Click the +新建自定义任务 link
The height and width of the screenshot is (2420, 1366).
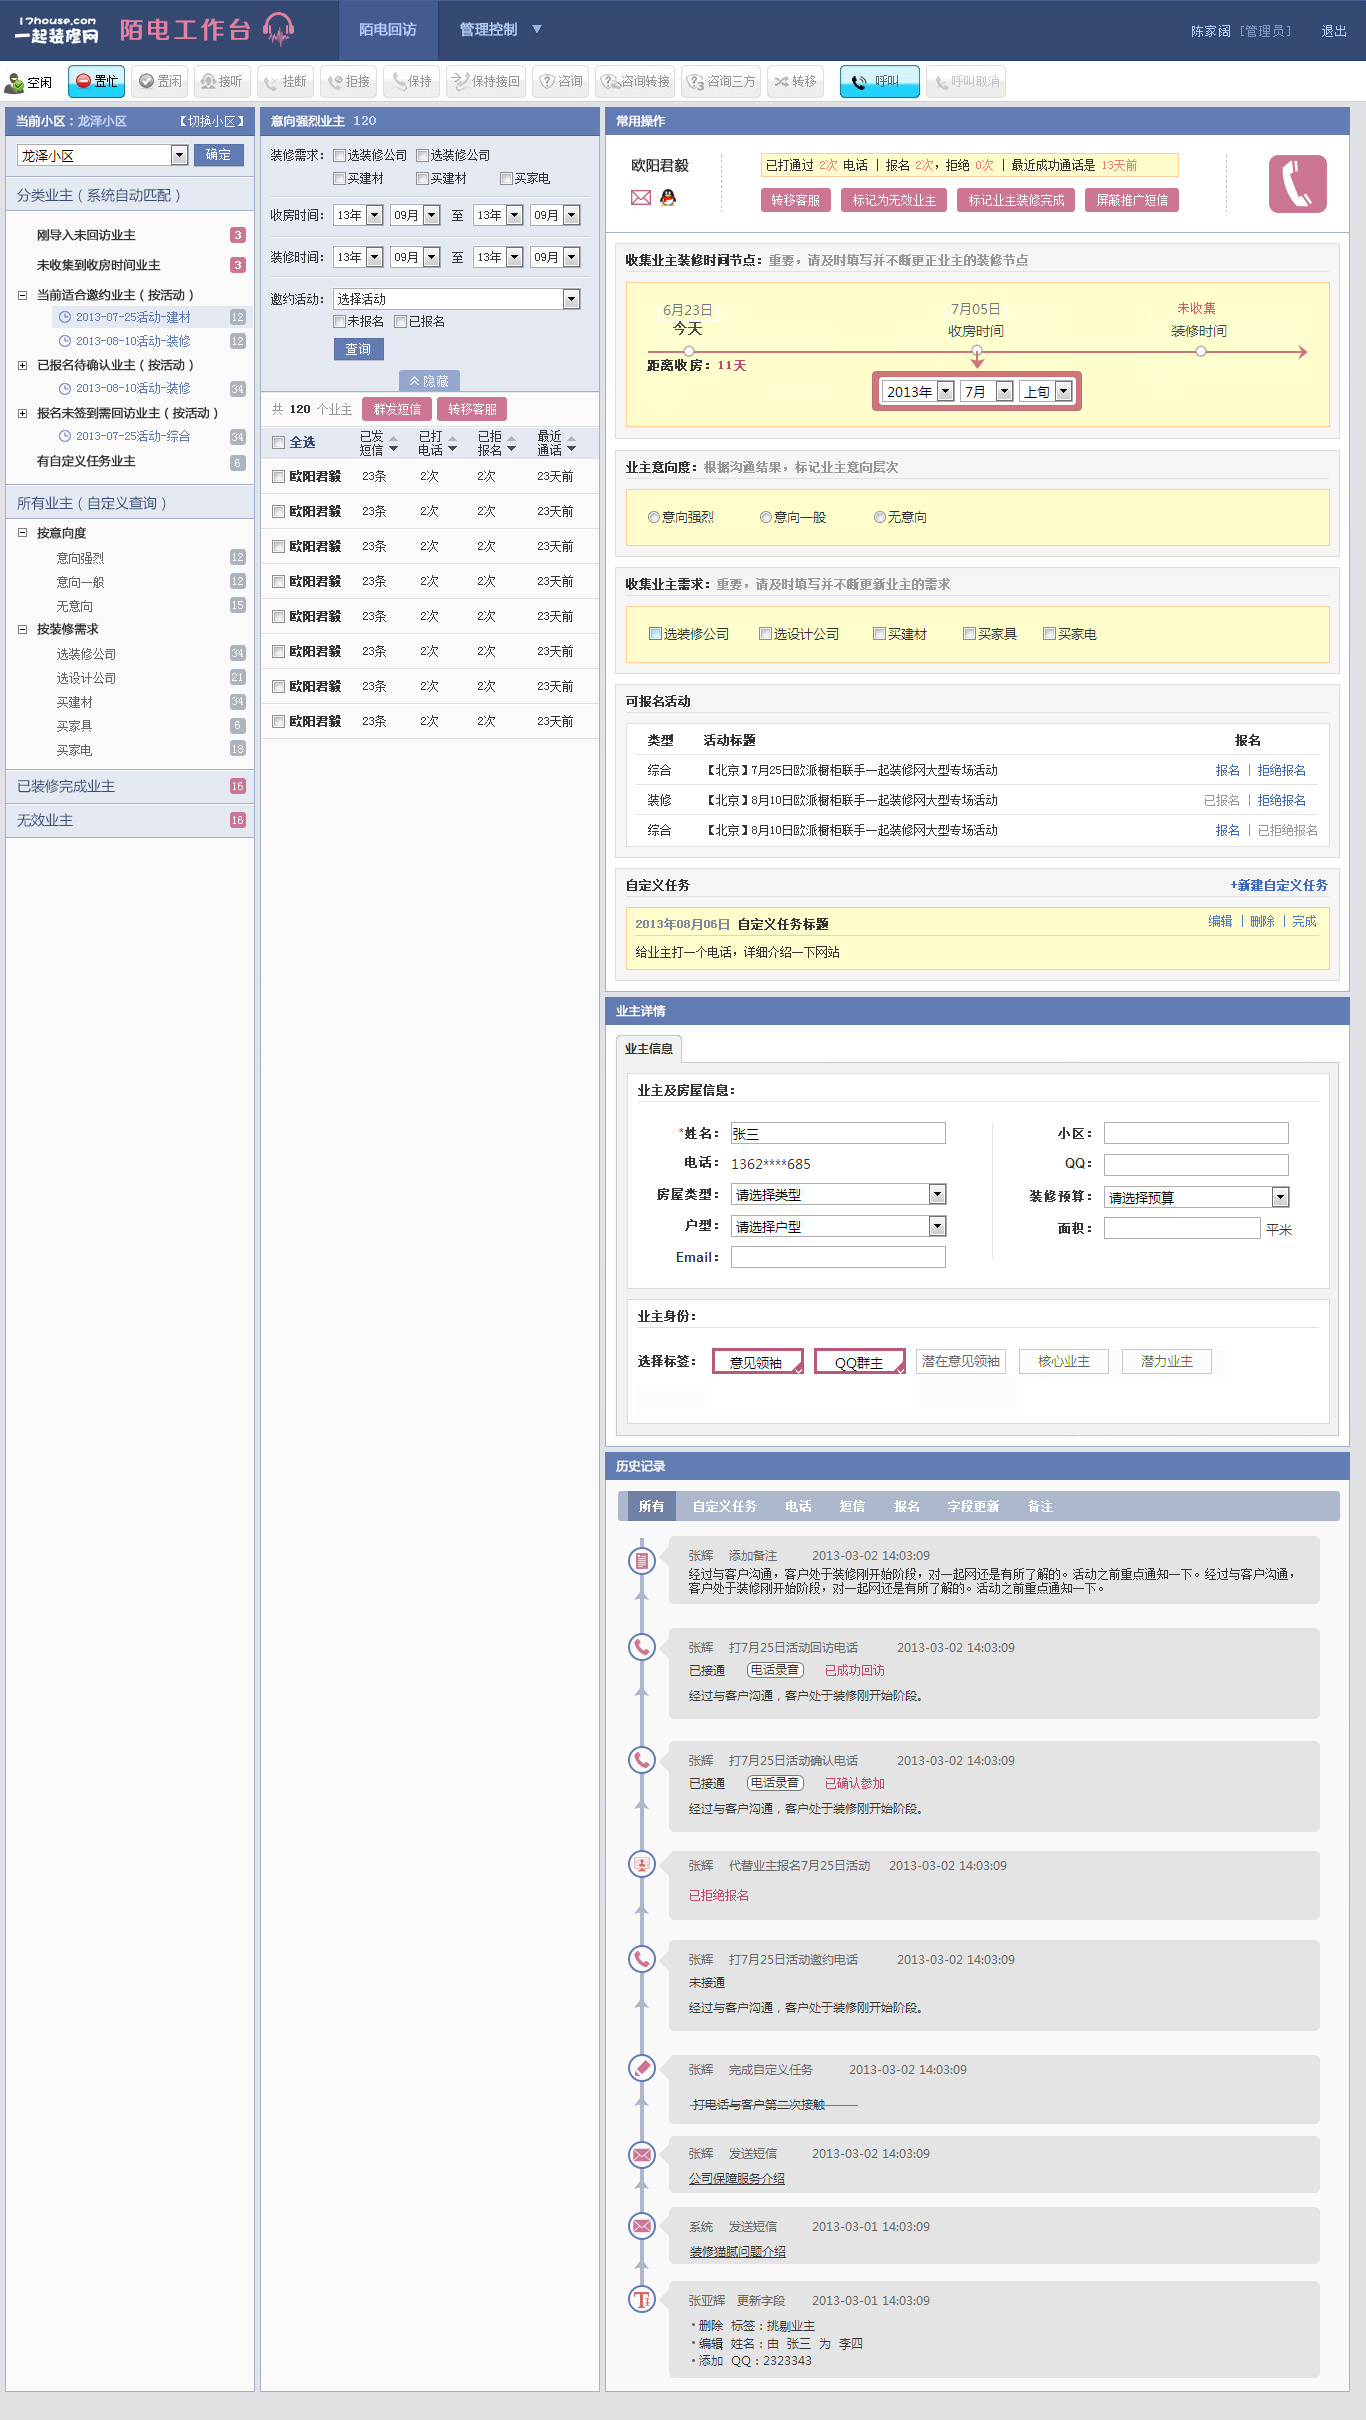(x=1279, y=885)
